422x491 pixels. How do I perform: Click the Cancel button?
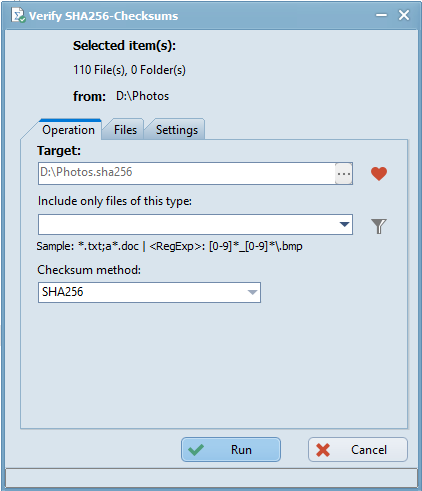358,450
